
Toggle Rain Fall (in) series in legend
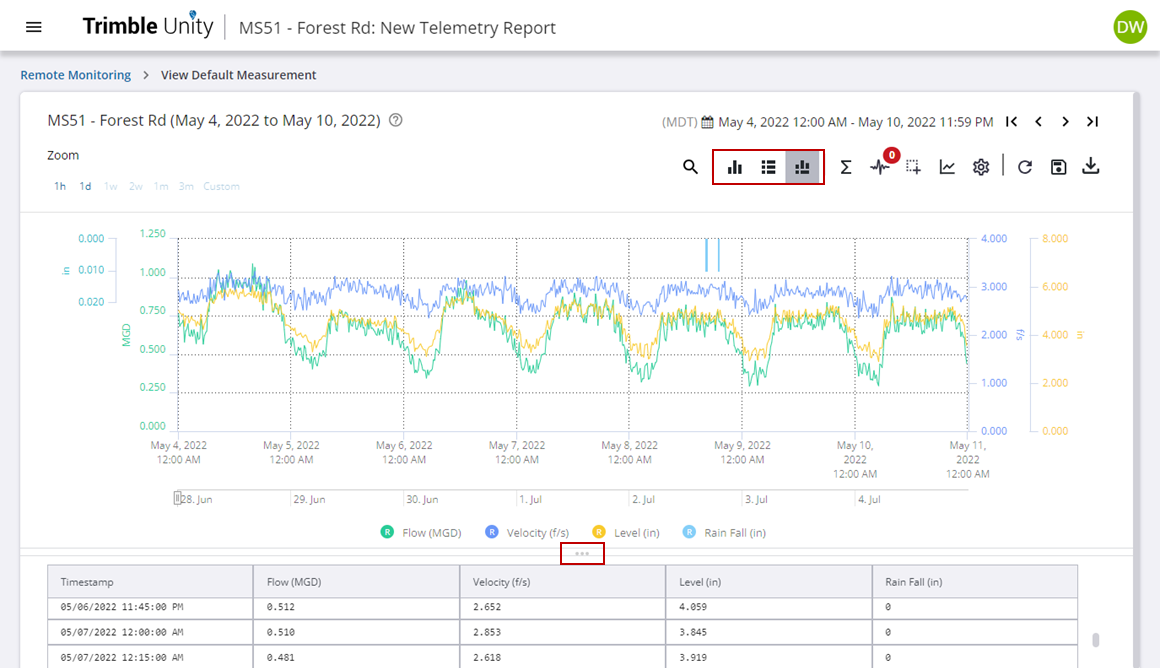(x=724, y=533)
